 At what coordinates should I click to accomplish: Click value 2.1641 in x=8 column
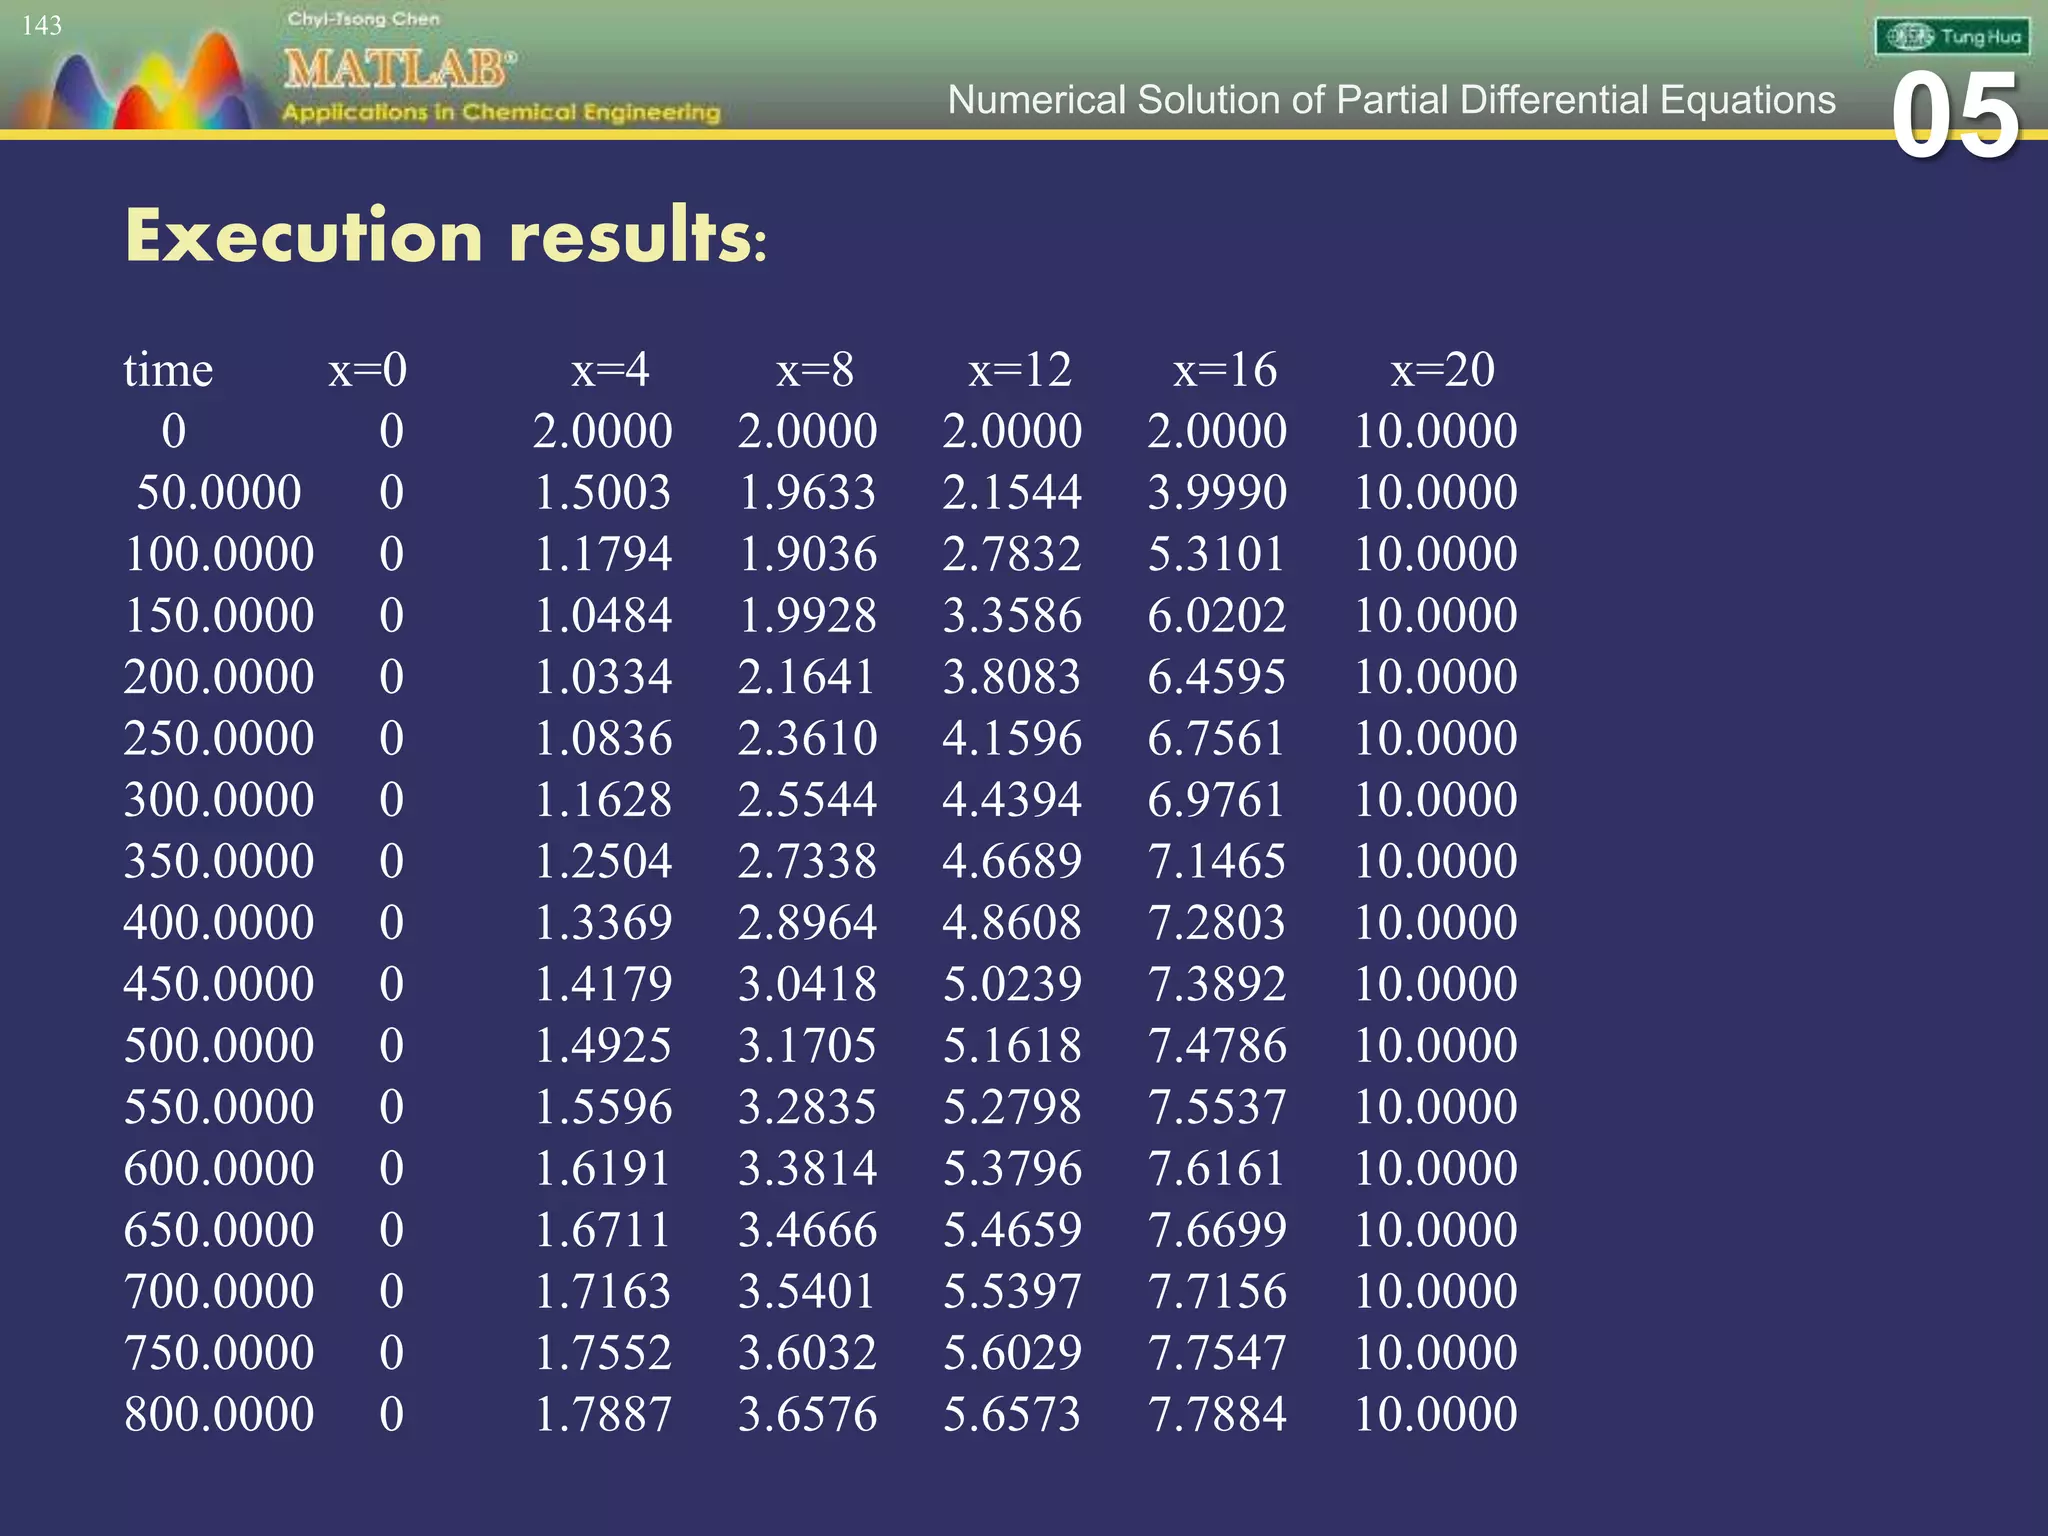tap(808, 677)
